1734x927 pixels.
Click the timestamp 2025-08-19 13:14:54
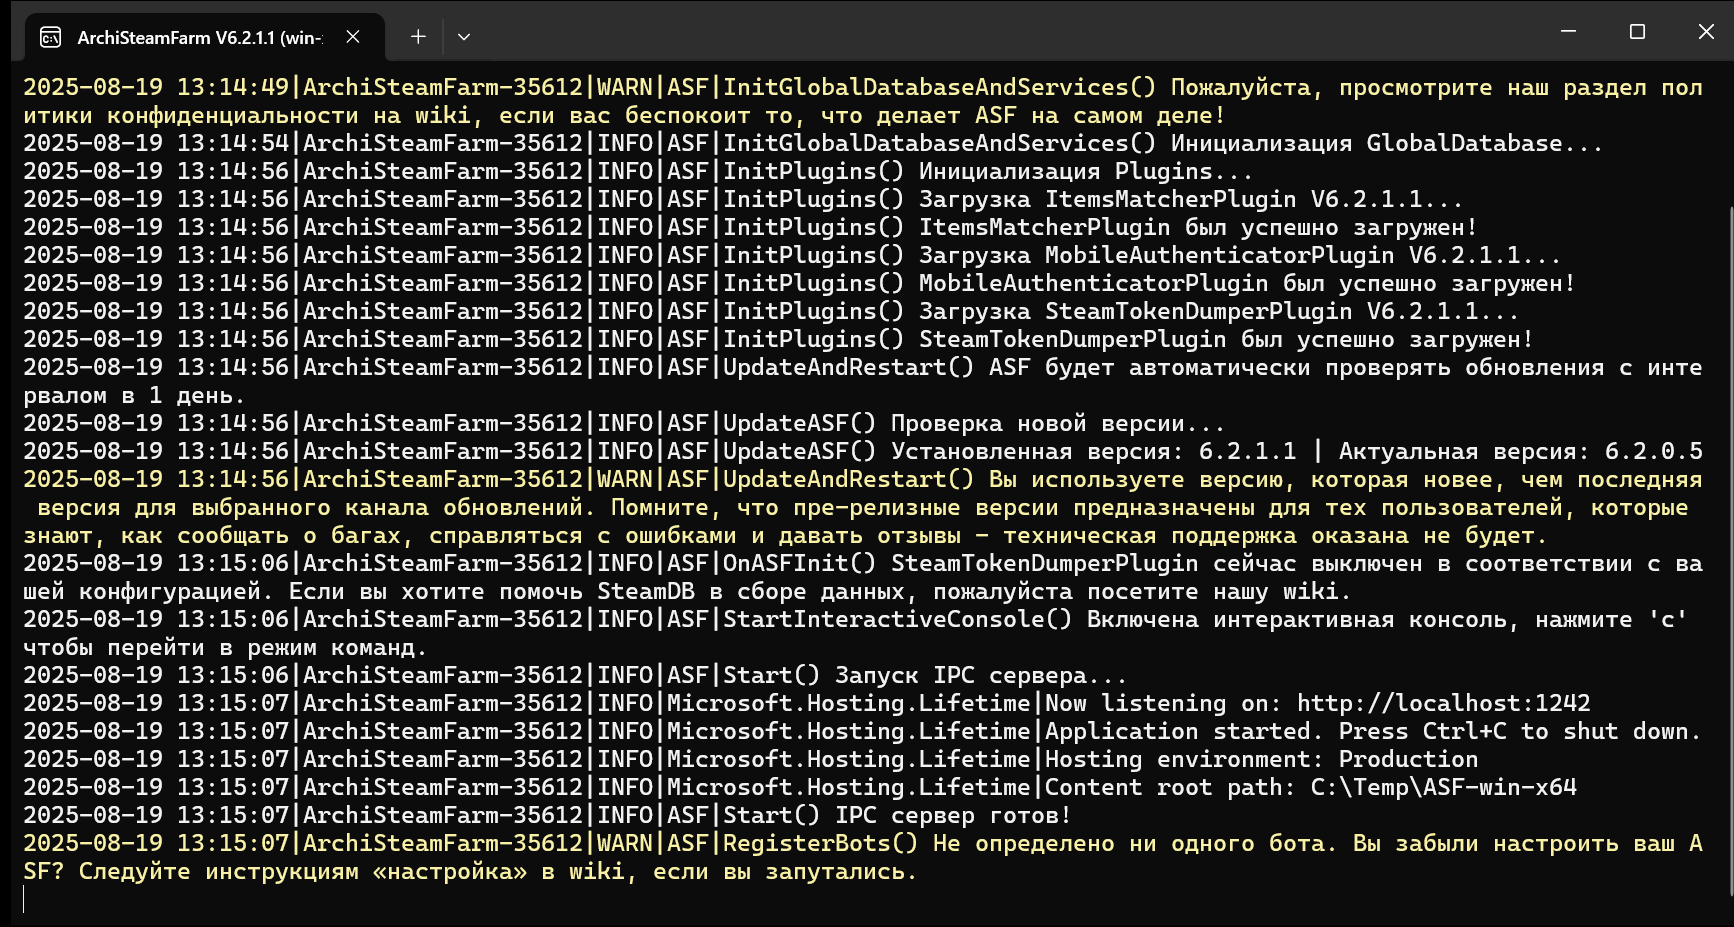pyautogui.click(x=156, y=144)
